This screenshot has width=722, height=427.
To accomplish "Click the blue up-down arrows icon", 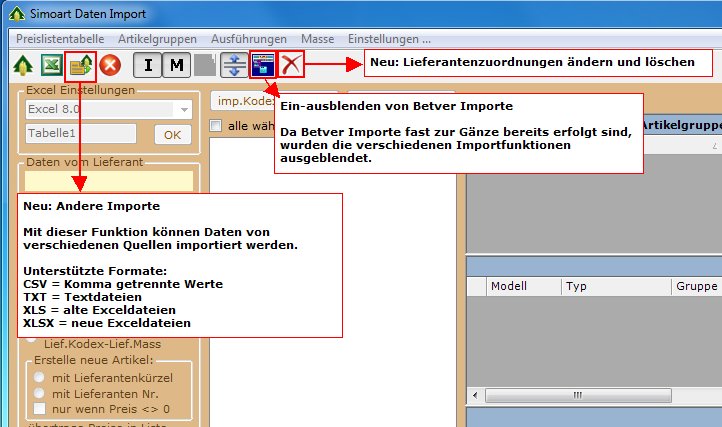I will pos(234,66).
